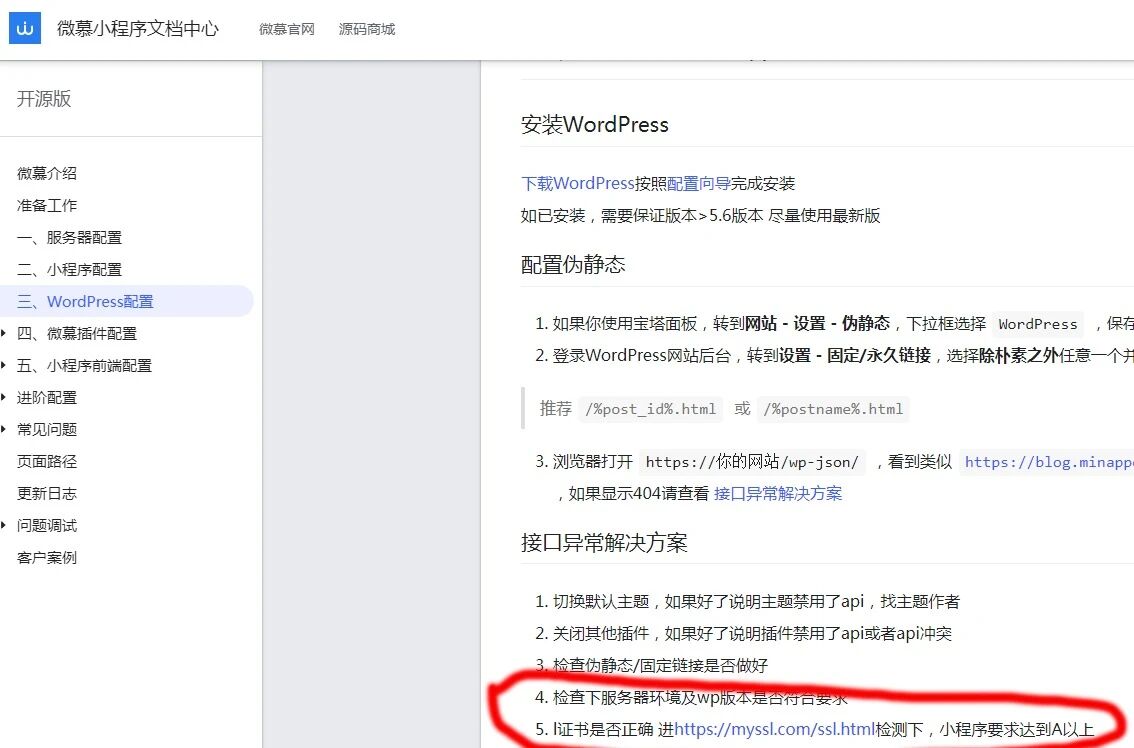Open the 微慕小程序文档中心 title
1134x748 pixels.
[x=137, y=29]
